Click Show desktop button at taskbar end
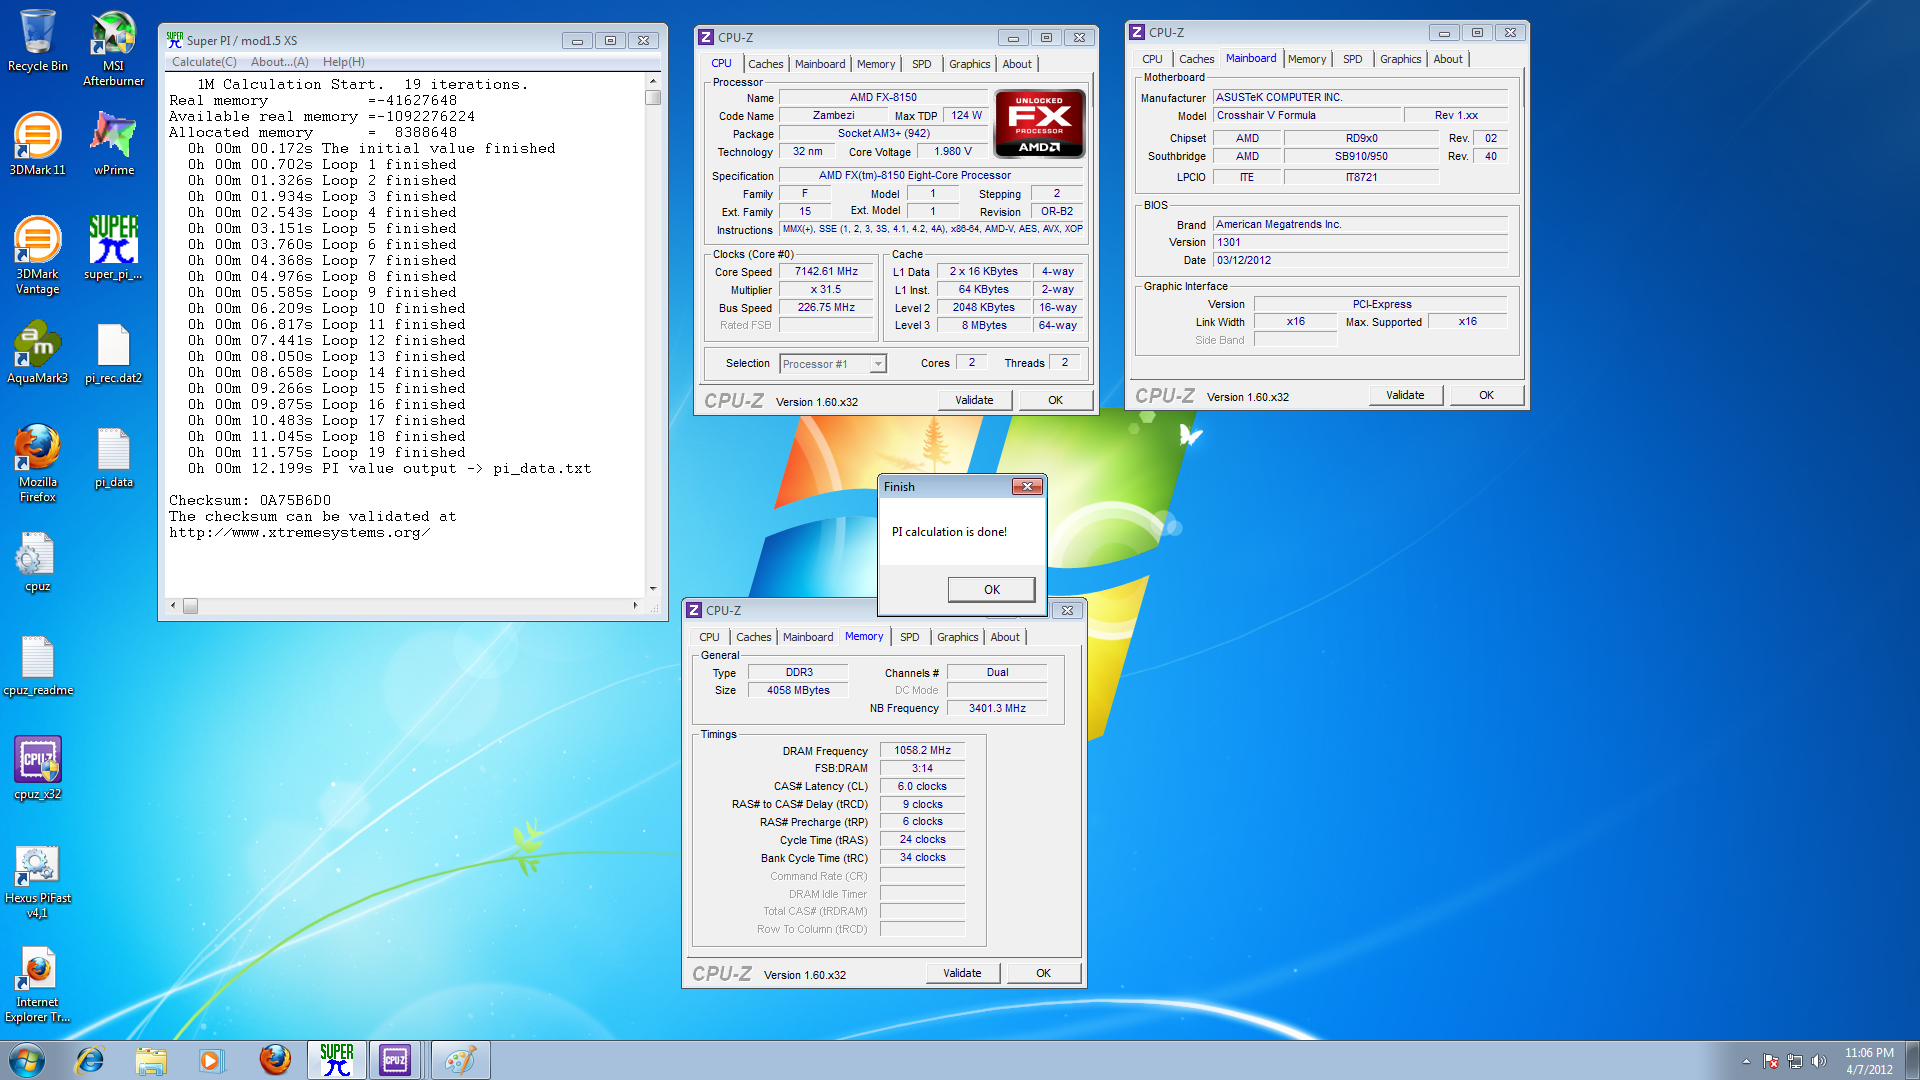The width and height of the screenshot is (1920, 1080). point(1912,1061)
